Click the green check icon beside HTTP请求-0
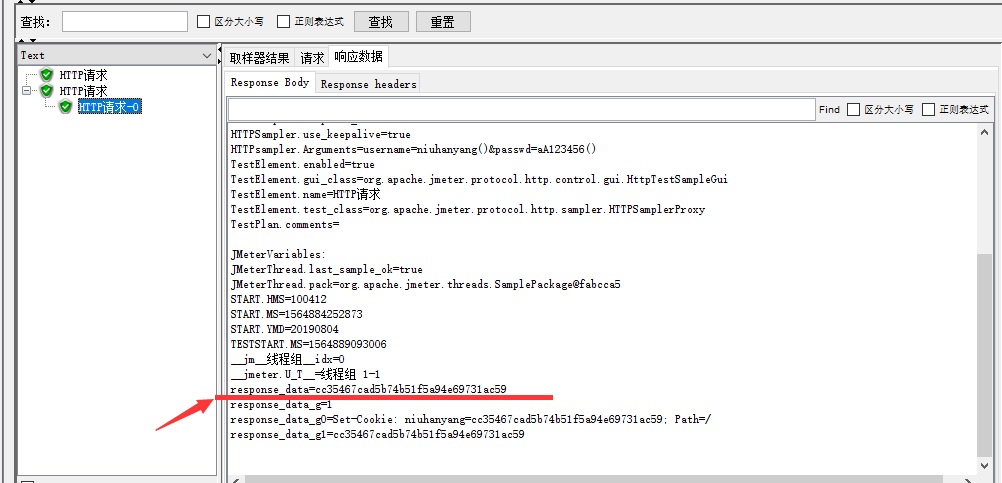1002x483 pixels. pyautogui.click(x=66, y=107)
